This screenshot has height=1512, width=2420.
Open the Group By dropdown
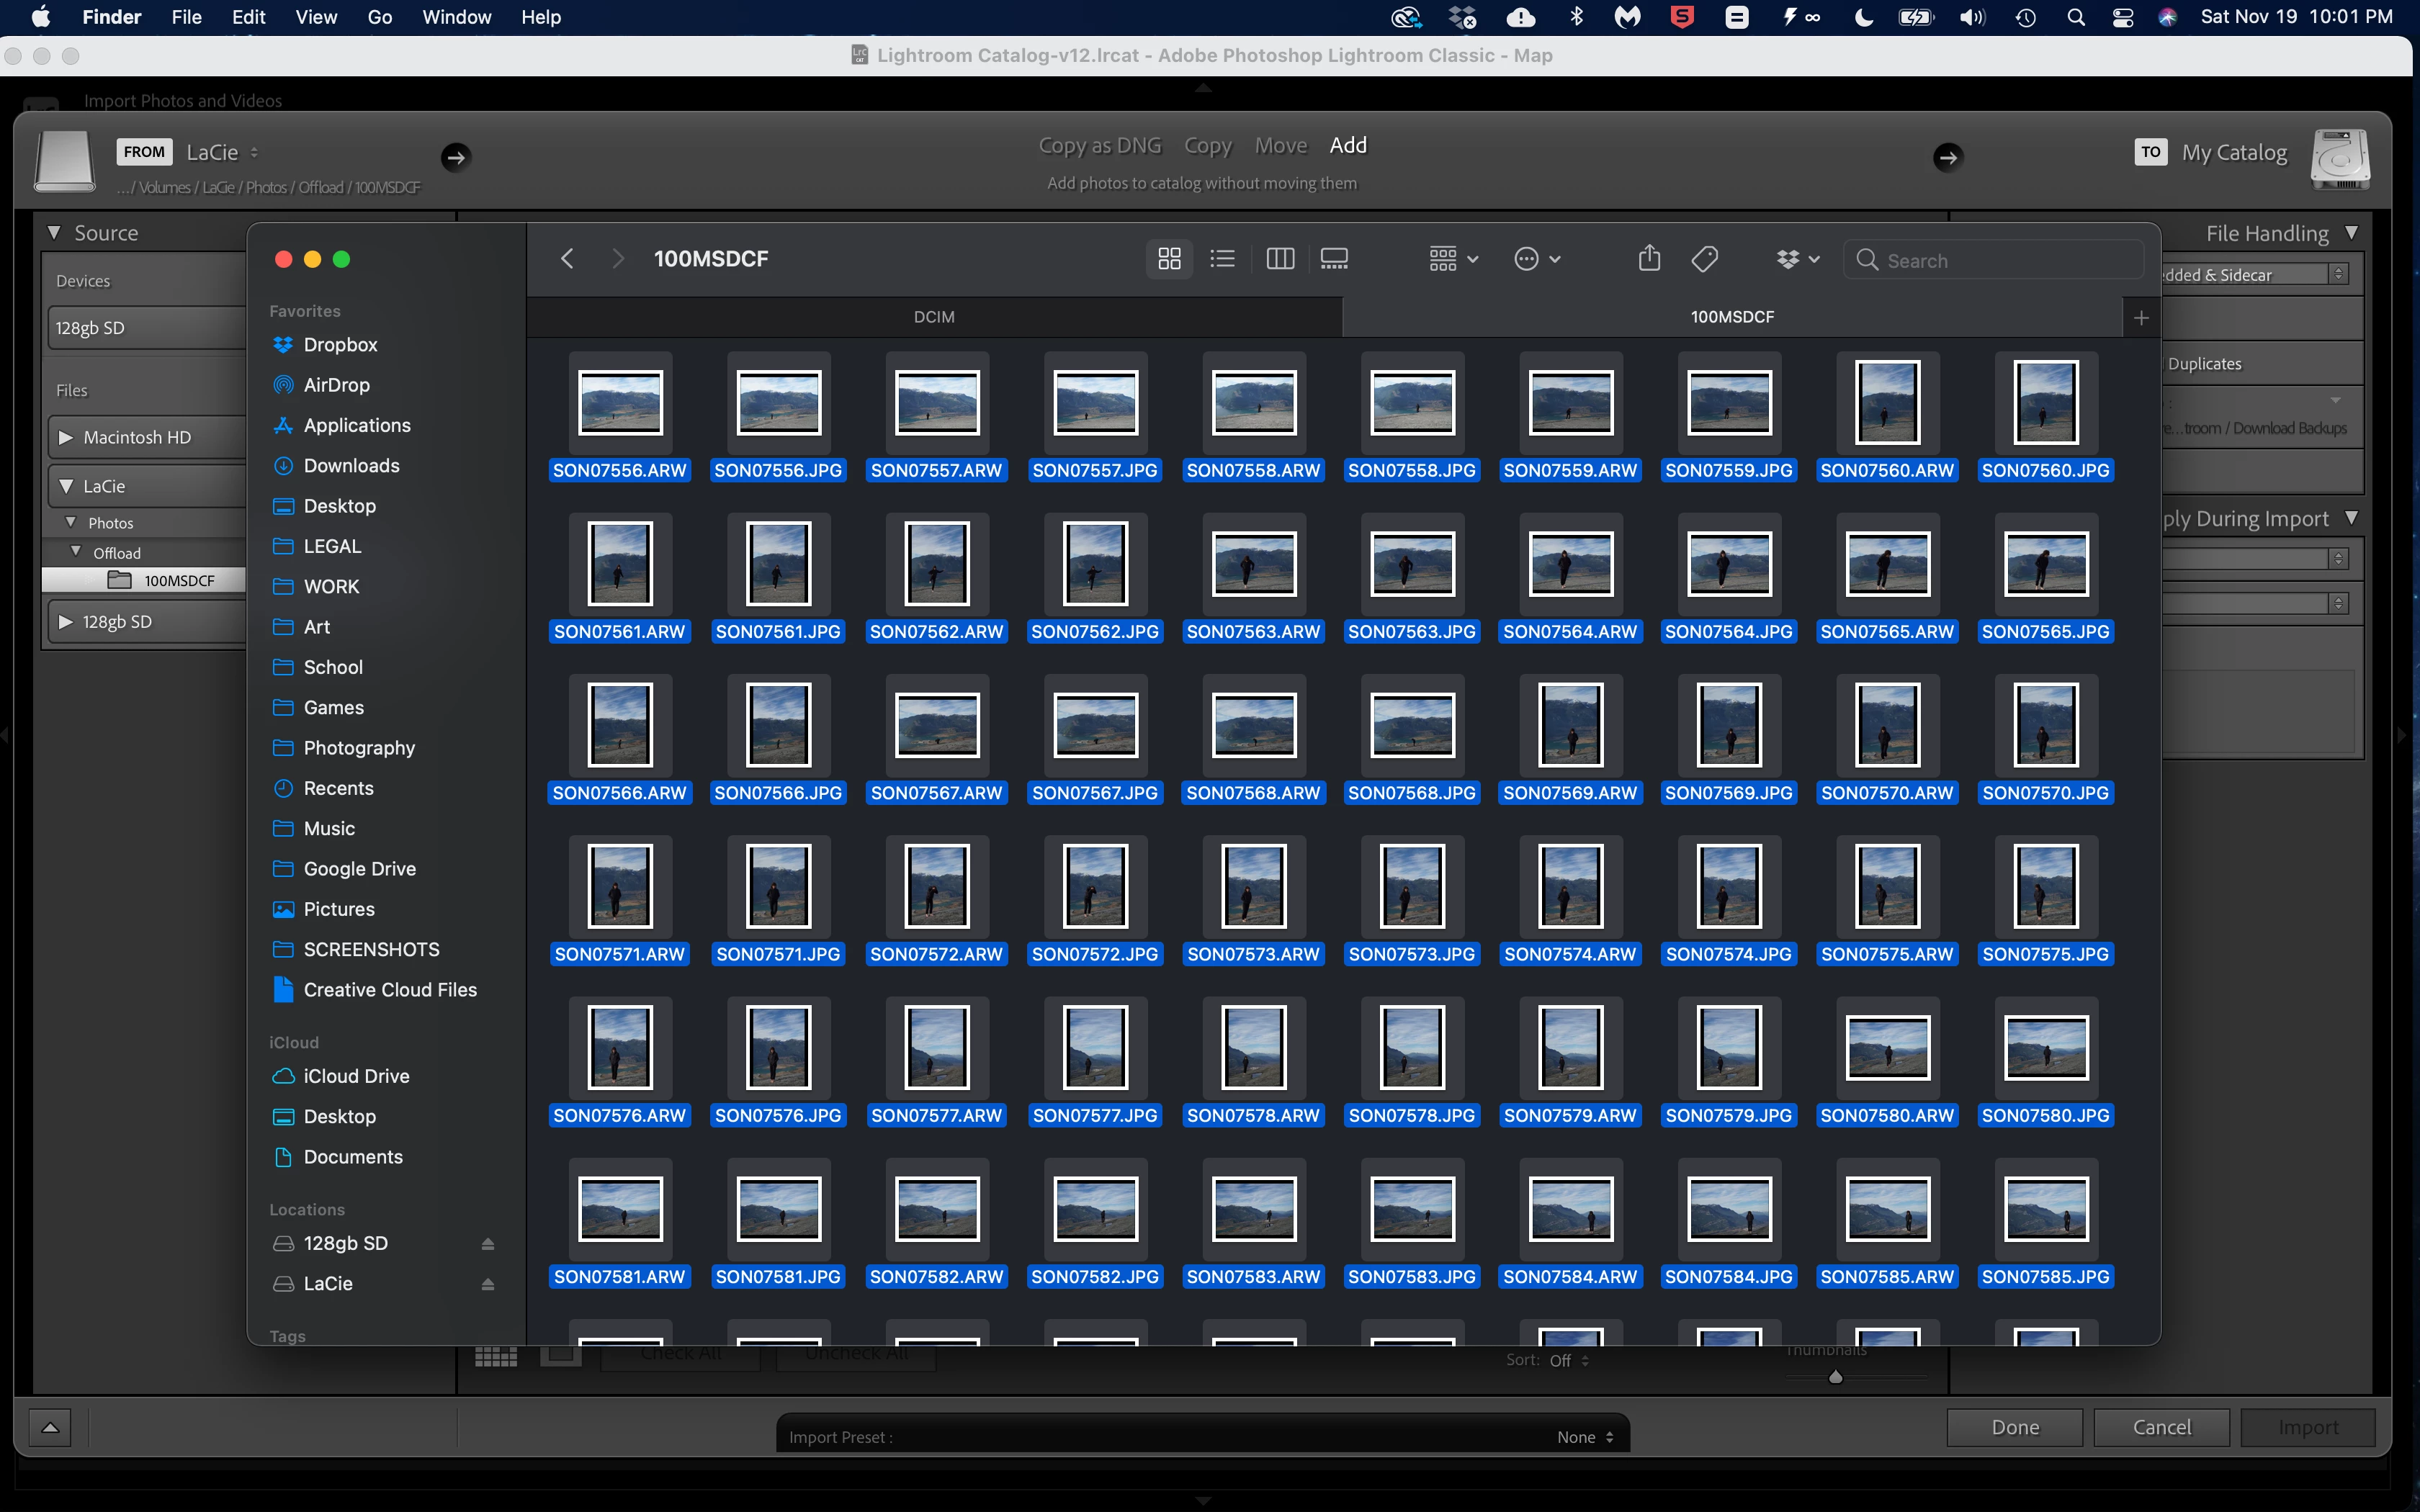pos(1453,259)
